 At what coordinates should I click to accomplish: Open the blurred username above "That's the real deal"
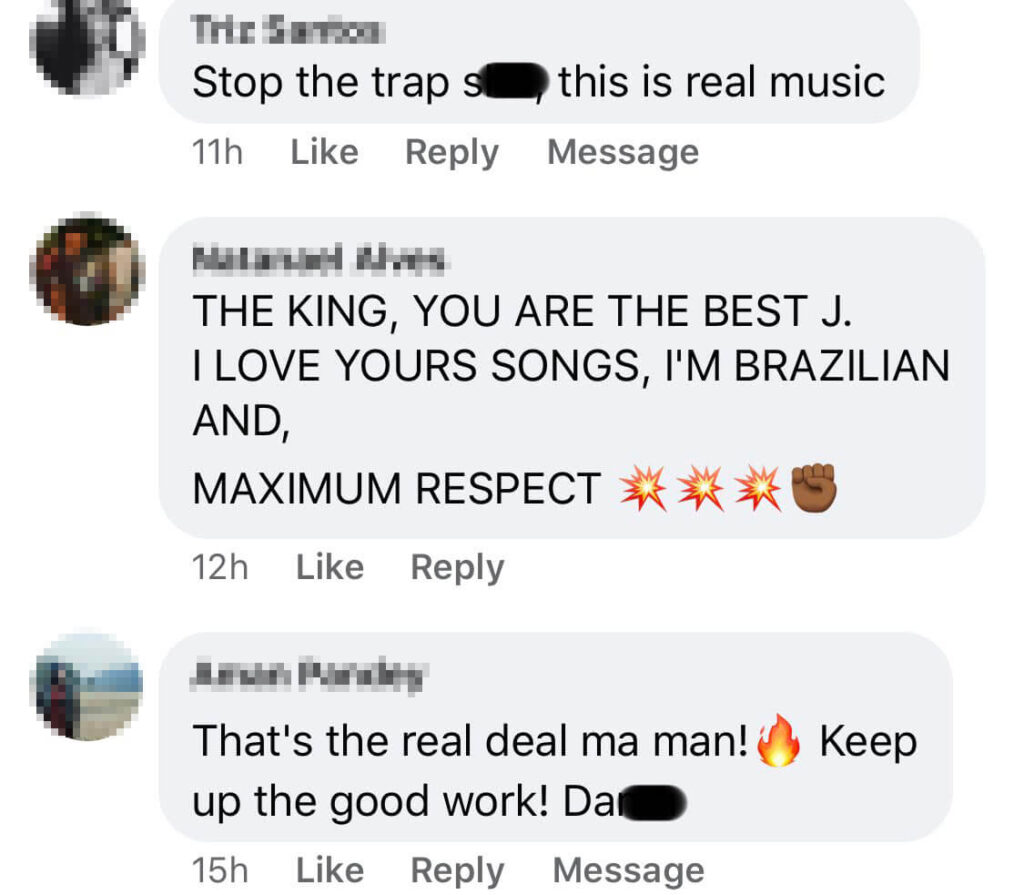tap(307, 675)
